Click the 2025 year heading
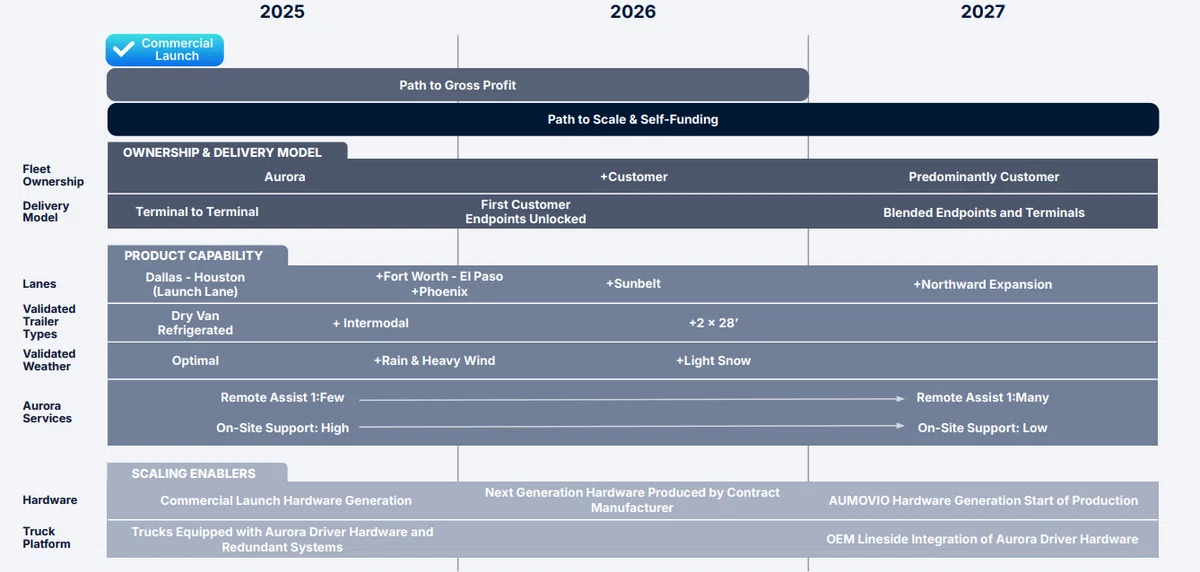The image size is (1200, 572). point(282,12)
